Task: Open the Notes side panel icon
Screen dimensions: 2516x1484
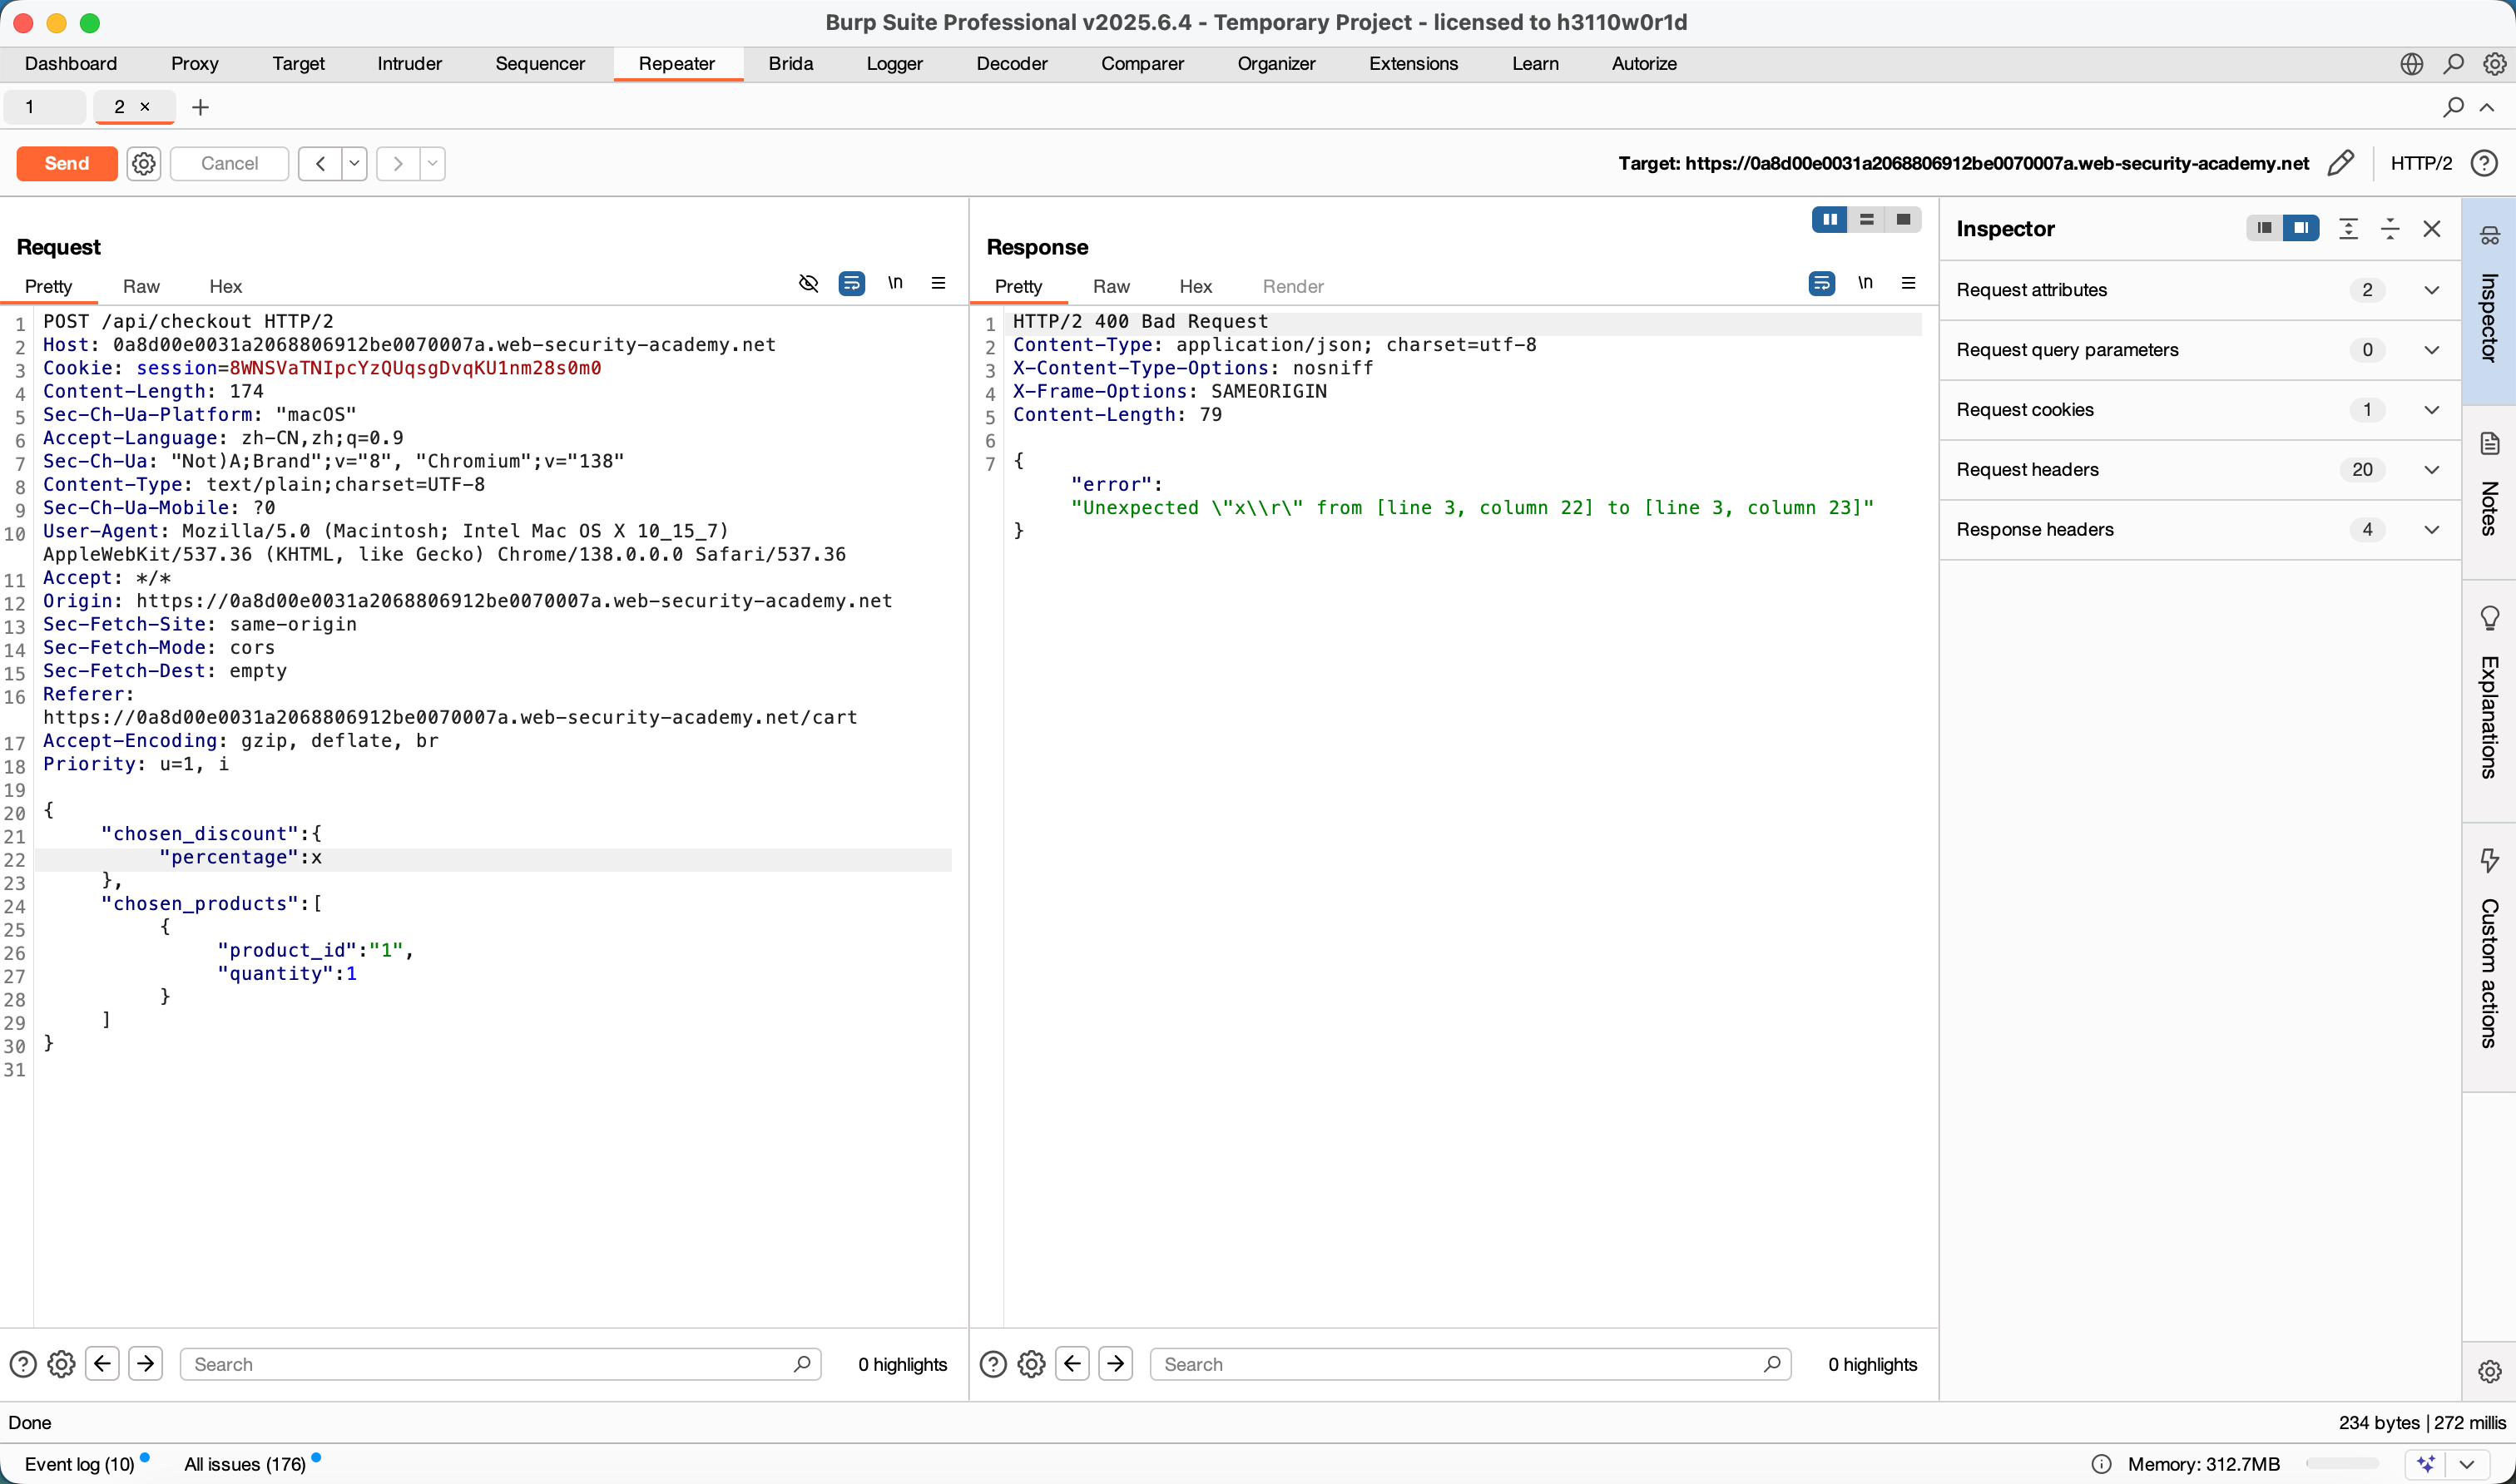Action: (x=2489, y=444)
